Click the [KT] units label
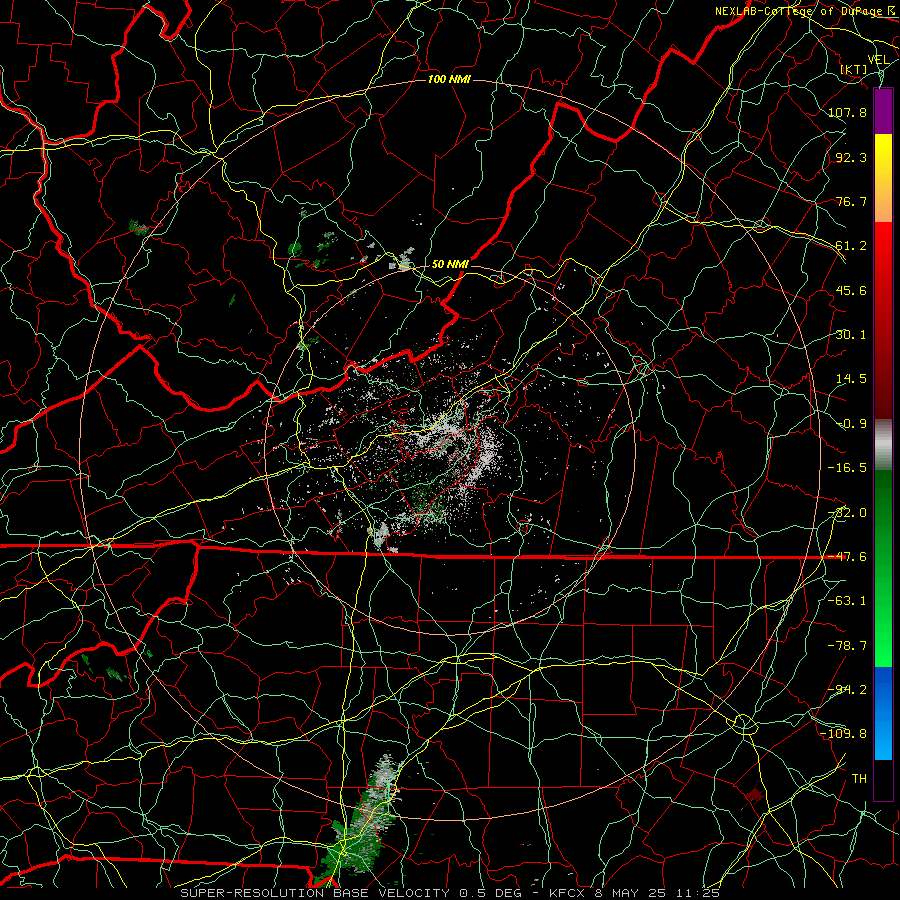The height and width of the screenshot is (900, 900). (854, 69)
